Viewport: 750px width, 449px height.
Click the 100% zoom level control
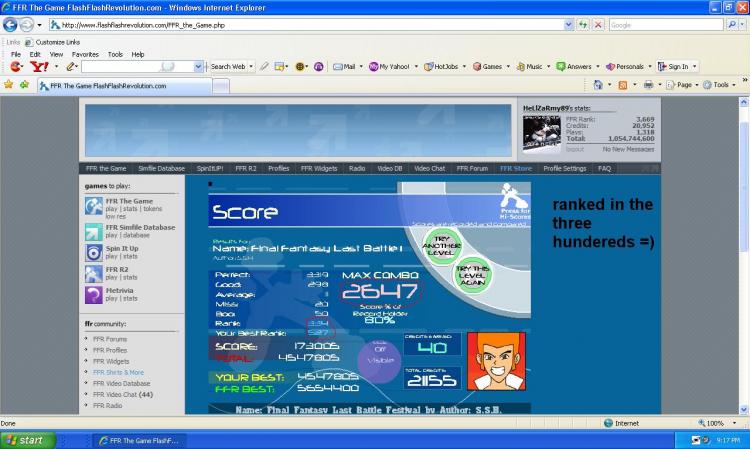pos(715,423)
